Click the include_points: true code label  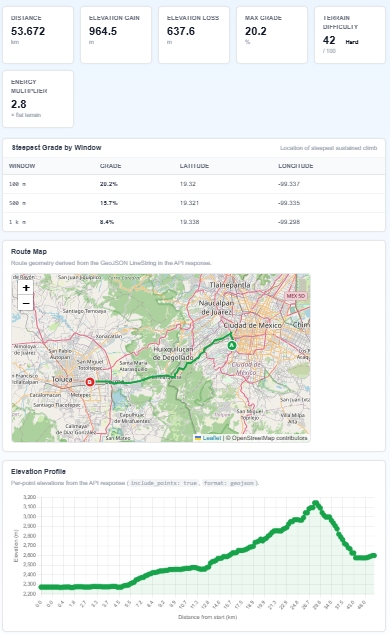[x=164, y=483]
